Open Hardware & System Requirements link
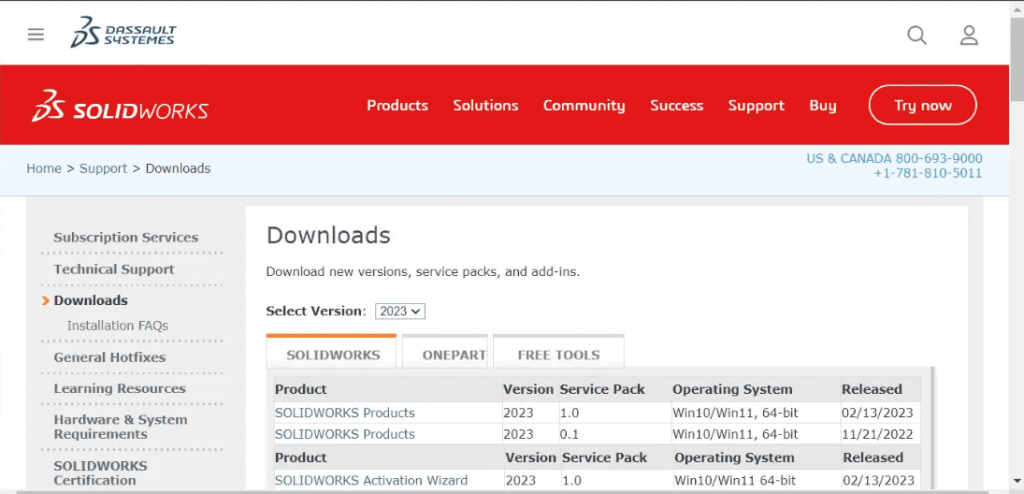1024x494 pixels. click(120, 427)
